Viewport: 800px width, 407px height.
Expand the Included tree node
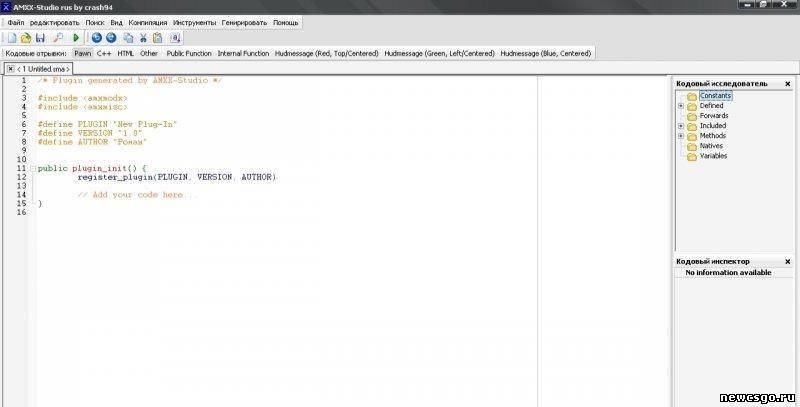681,125
